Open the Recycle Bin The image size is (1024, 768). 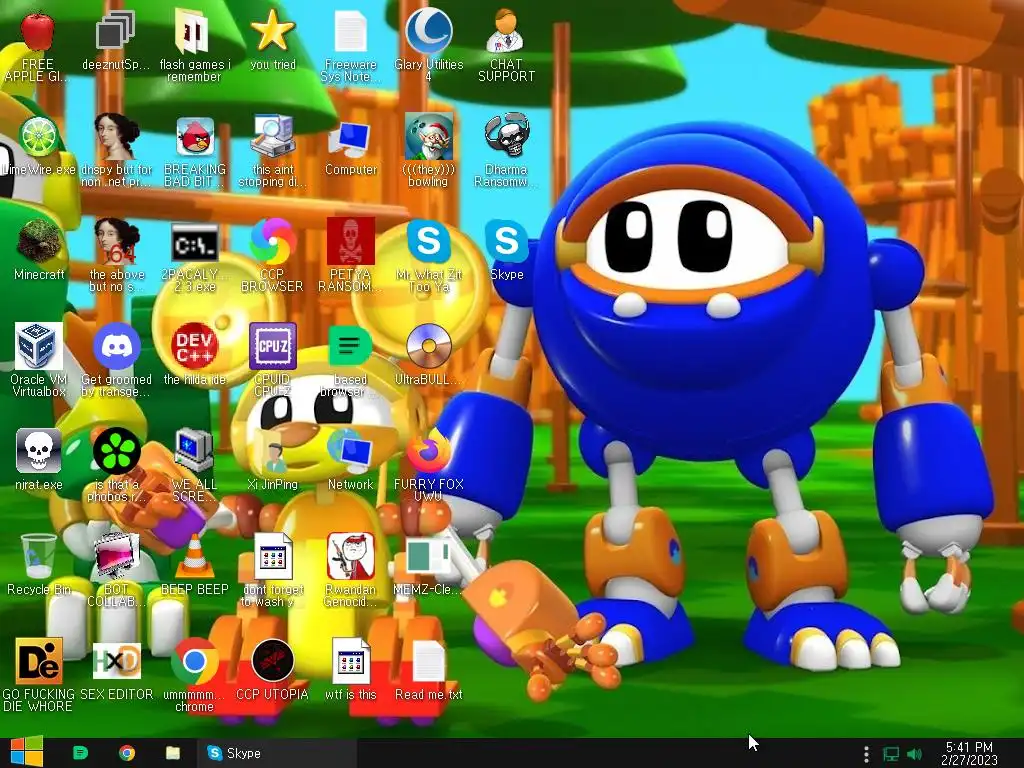click(x=38, y=557)
